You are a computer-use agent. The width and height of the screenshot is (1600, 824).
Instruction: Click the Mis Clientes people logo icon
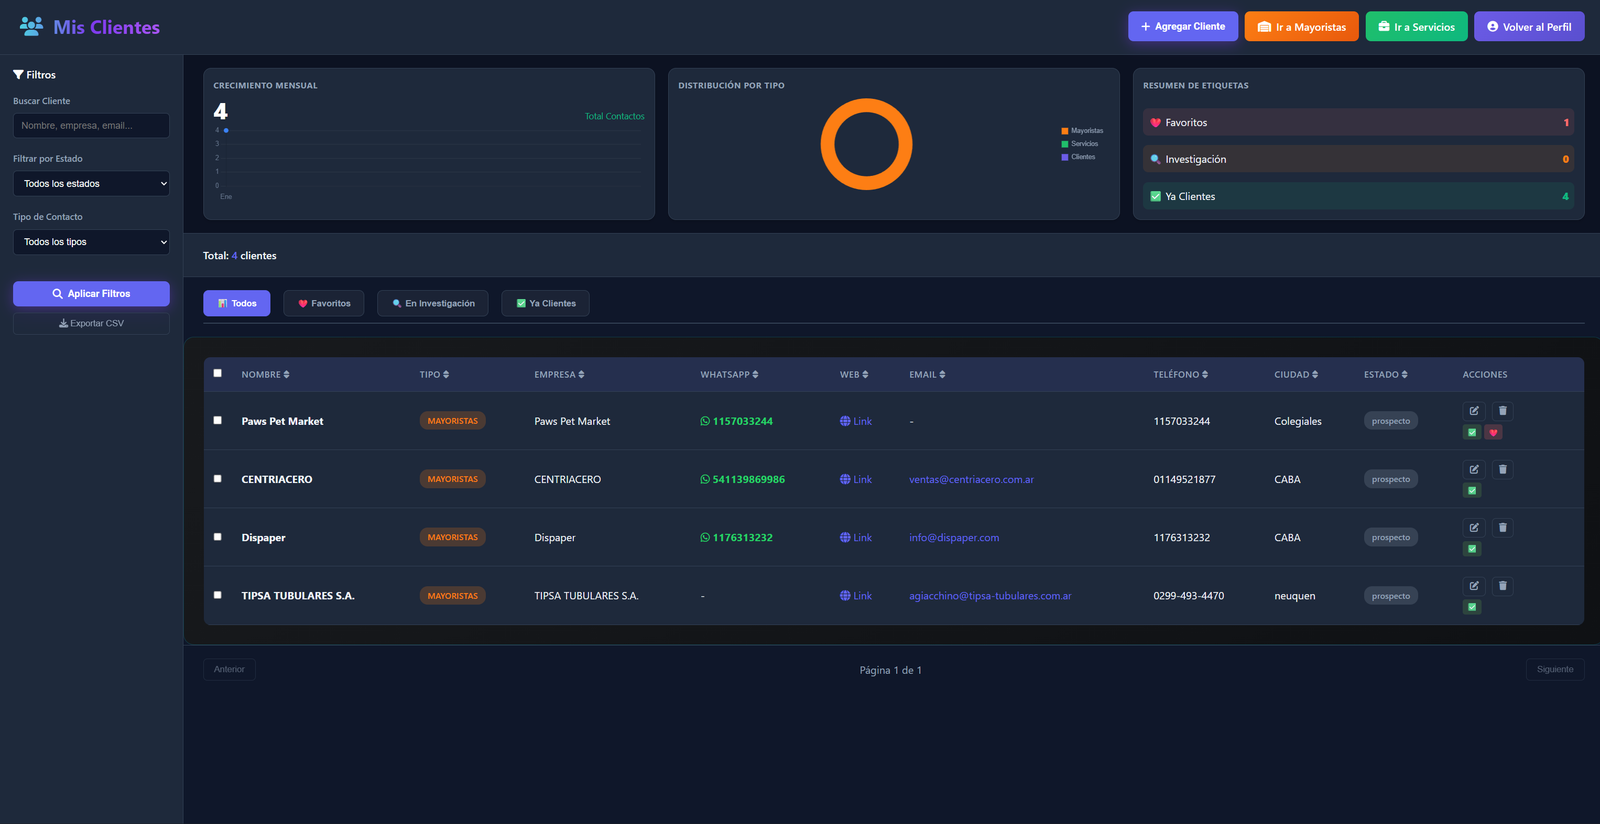tap(31, 27)
